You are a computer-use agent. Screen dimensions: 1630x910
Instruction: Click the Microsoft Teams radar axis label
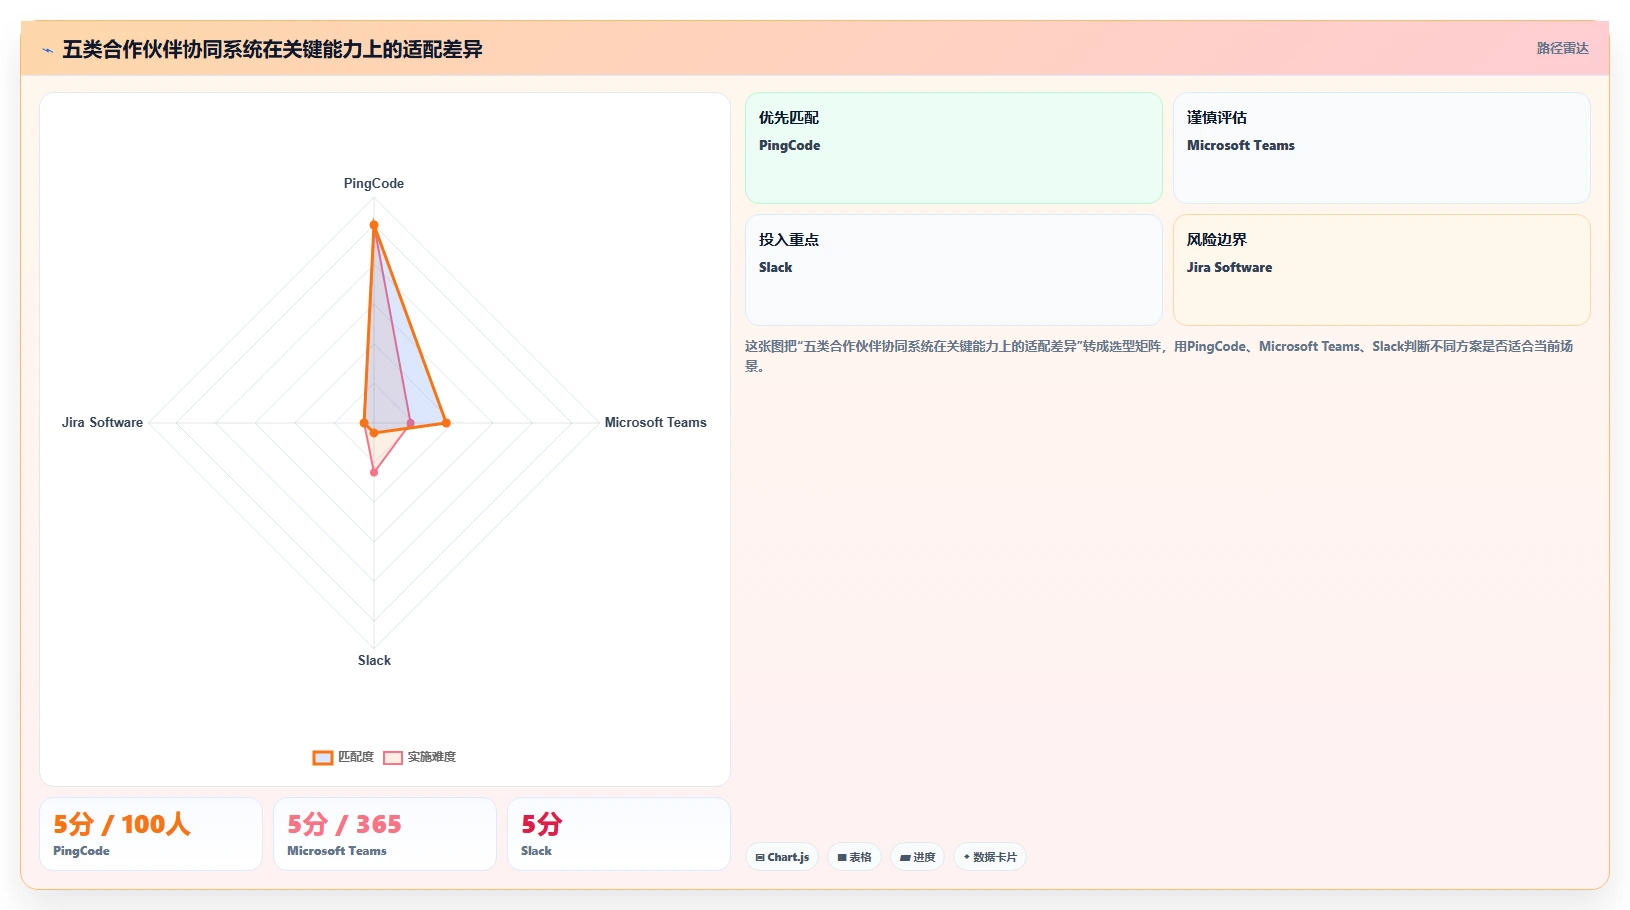click(x=655, y=422)
